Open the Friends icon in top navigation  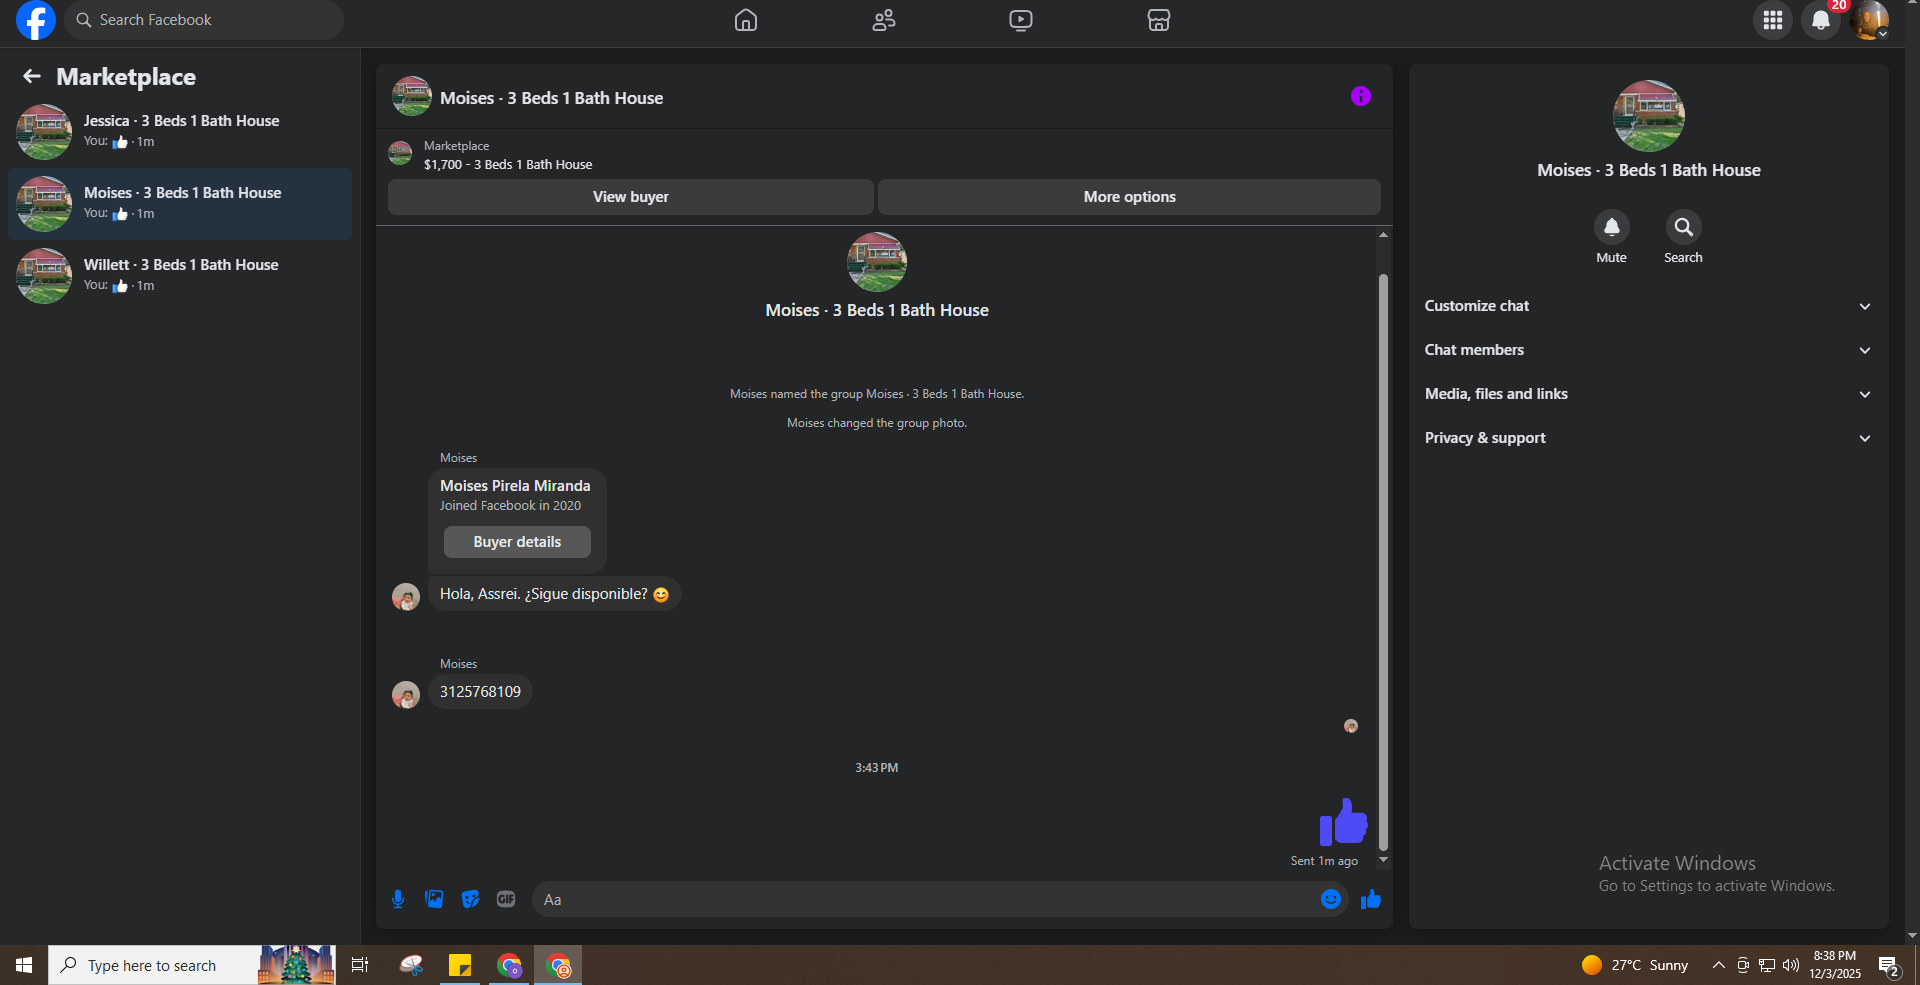pyautogui.click(x=884, y=20)
